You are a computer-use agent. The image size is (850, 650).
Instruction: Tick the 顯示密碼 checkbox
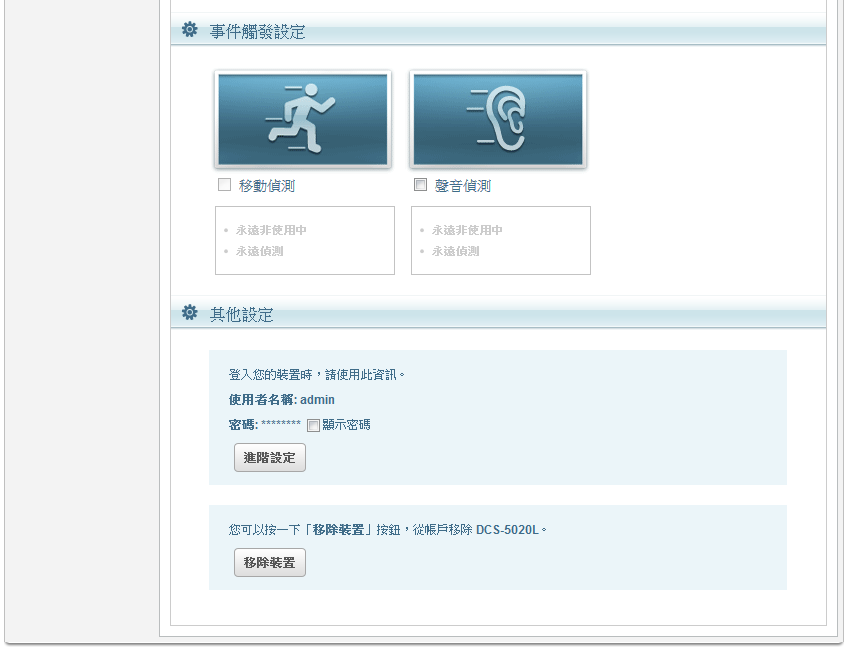pos(313,425)
